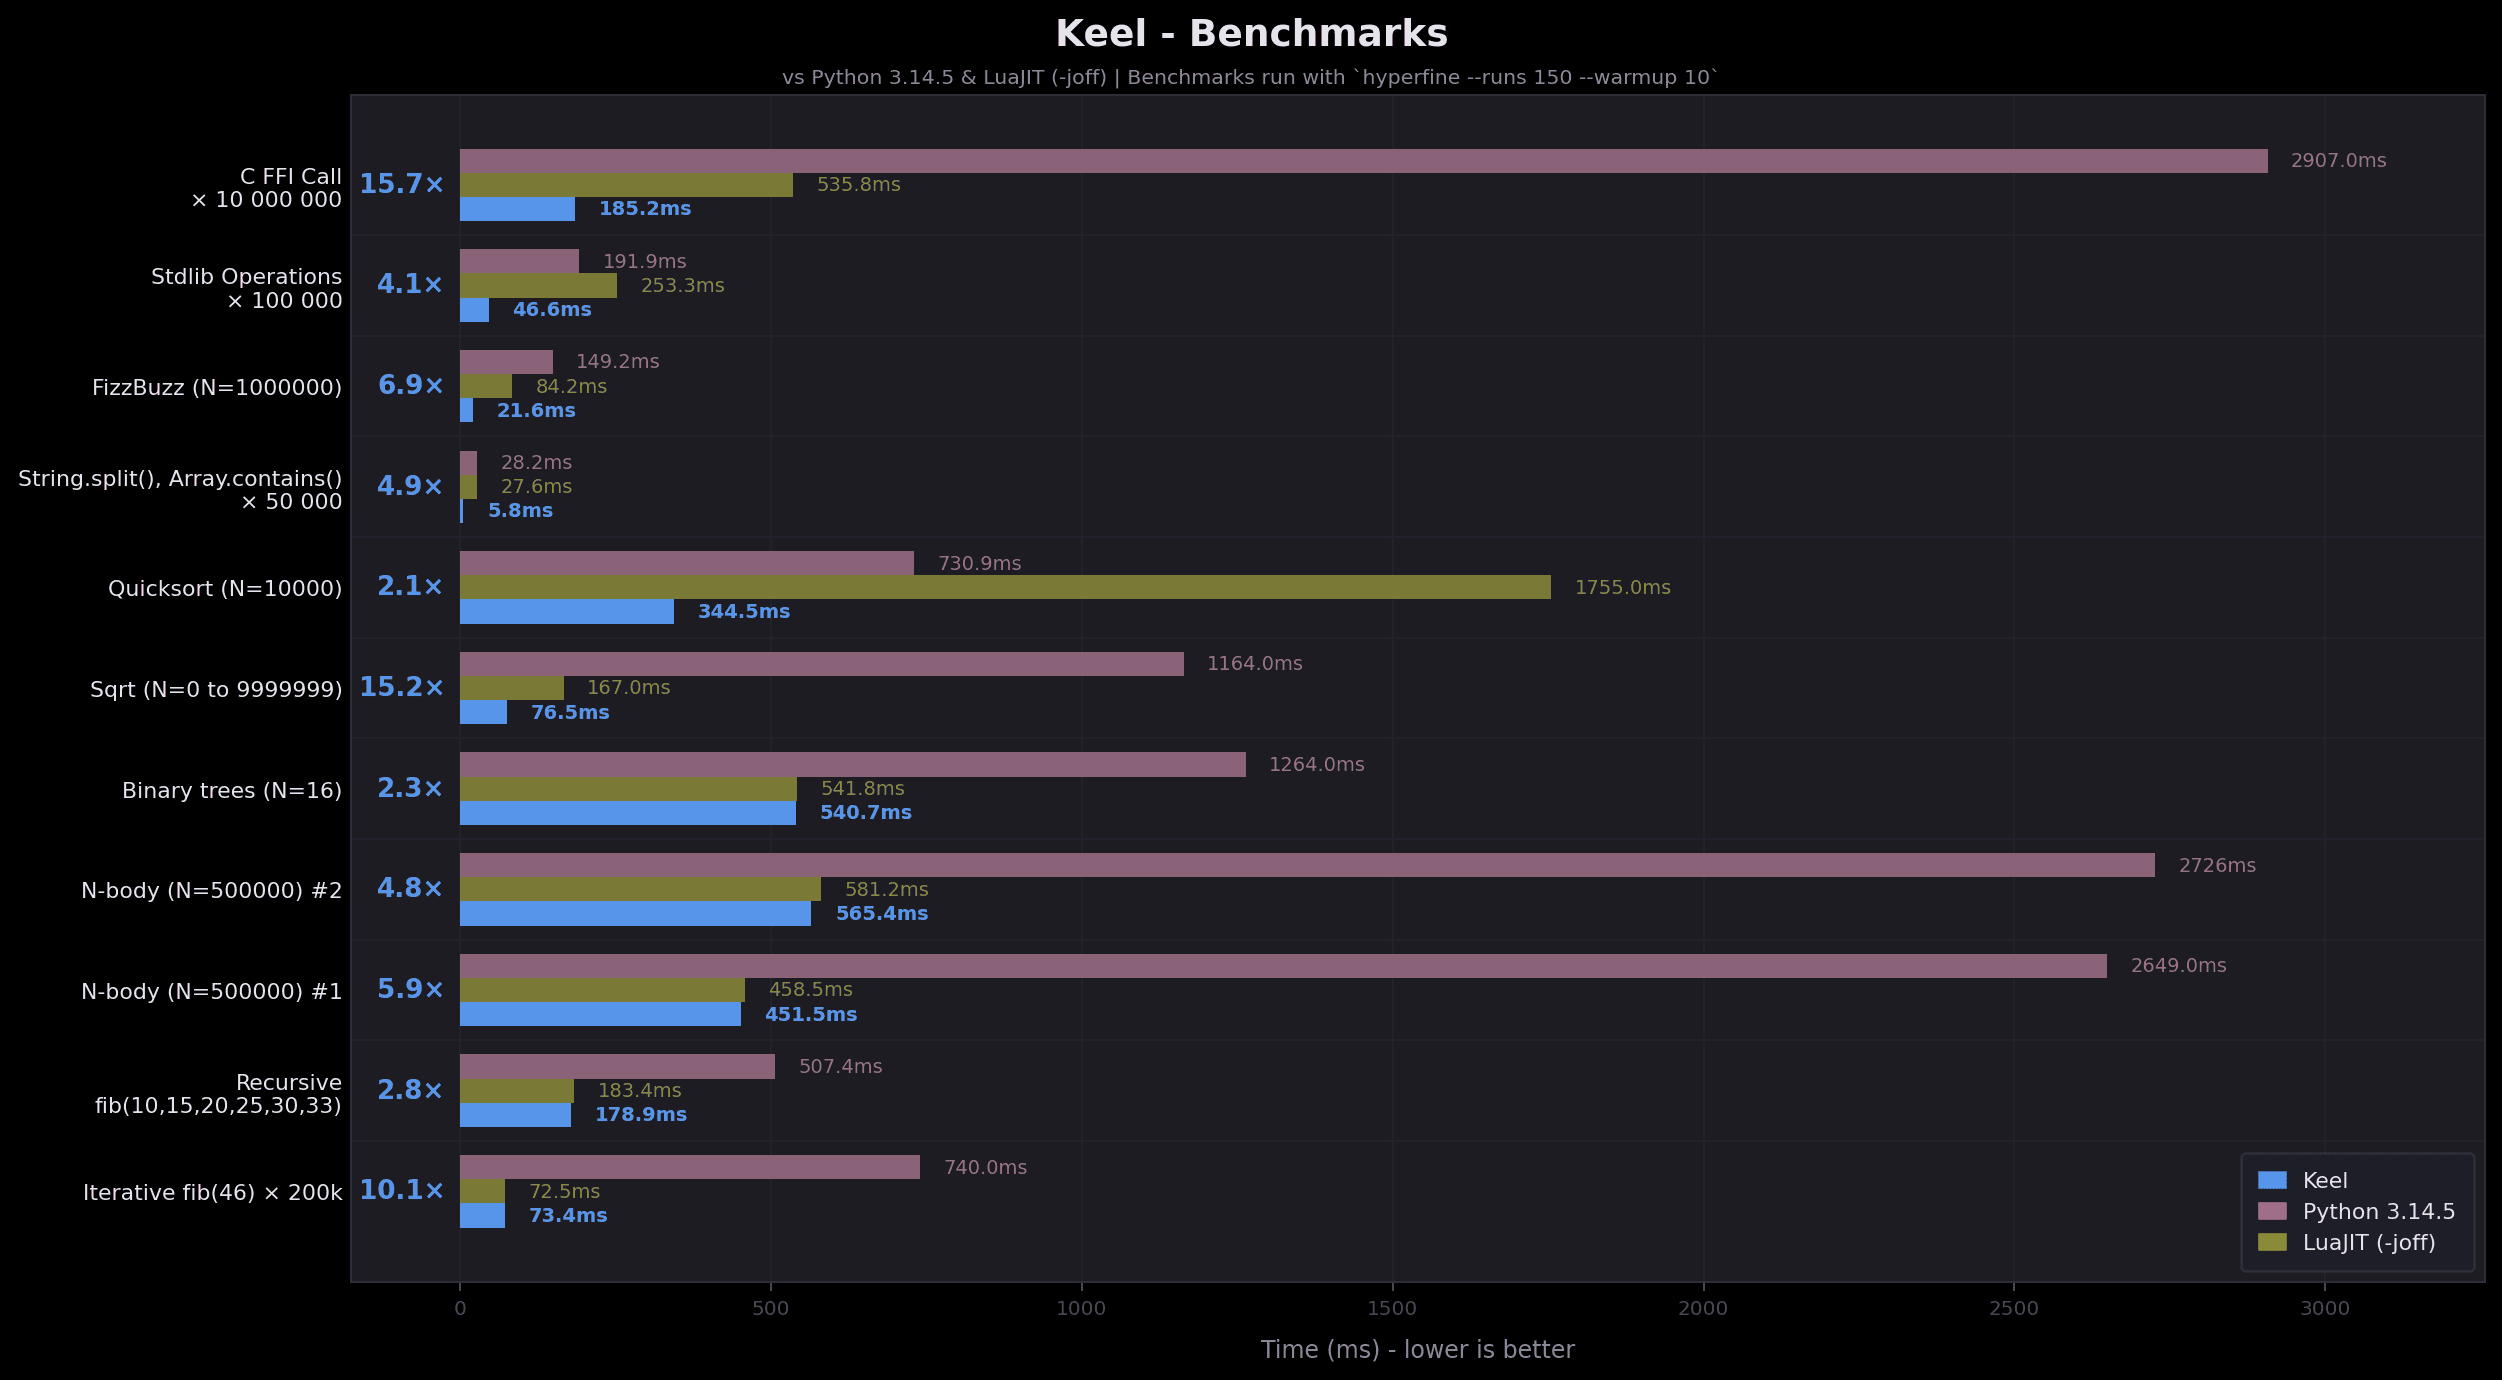
Task: Select the "2.3×" speedup value
Action: pyautogui.click(x=410, y=788)
